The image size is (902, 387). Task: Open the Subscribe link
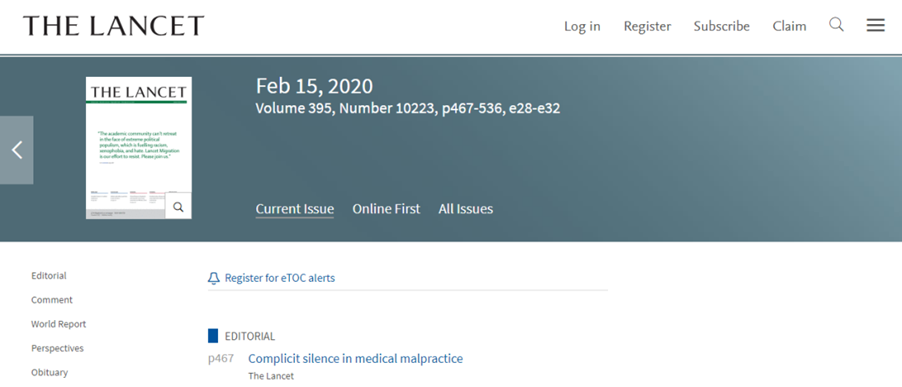tap(721, 26)
